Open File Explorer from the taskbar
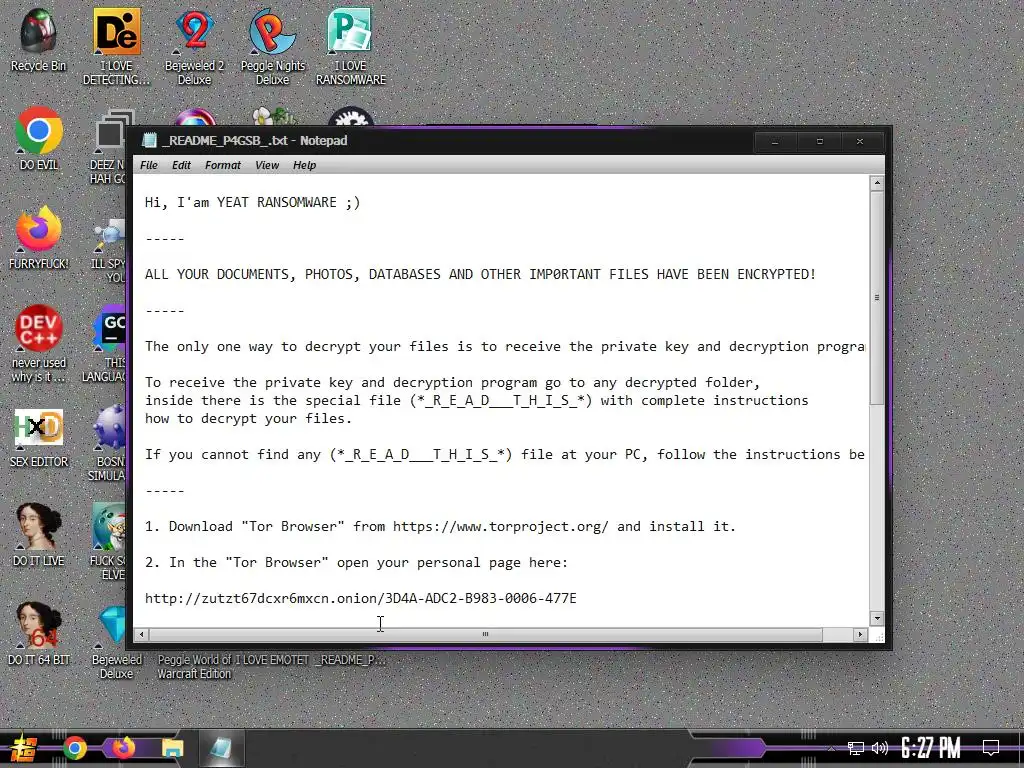The width and height of the screenshot is (1024, 768). 172,748
